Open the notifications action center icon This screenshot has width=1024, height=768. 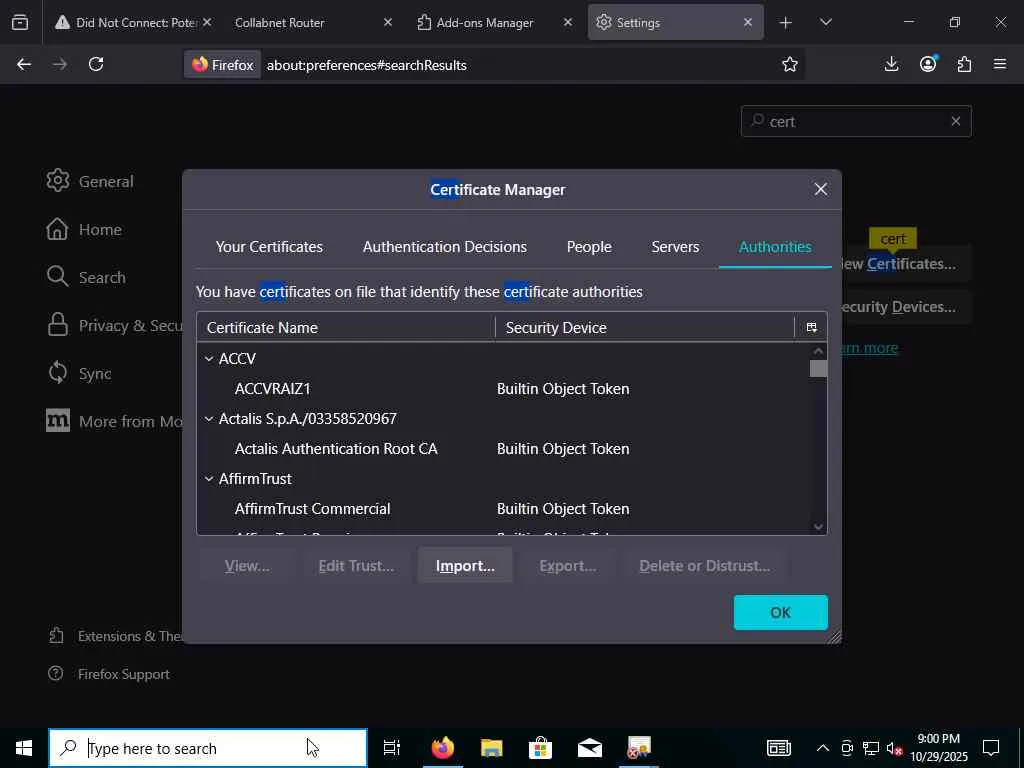[x=991, y=748]
